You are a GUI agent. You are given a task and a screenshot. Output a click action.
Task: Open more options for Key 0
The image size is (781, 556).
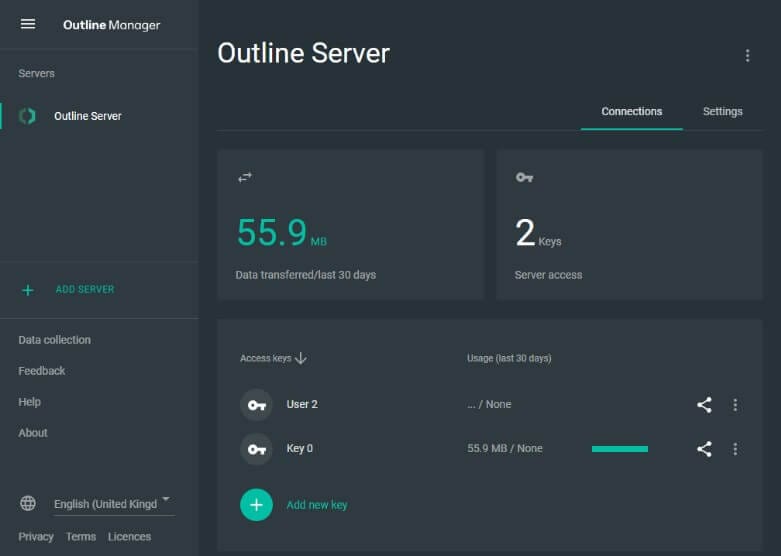735,449
